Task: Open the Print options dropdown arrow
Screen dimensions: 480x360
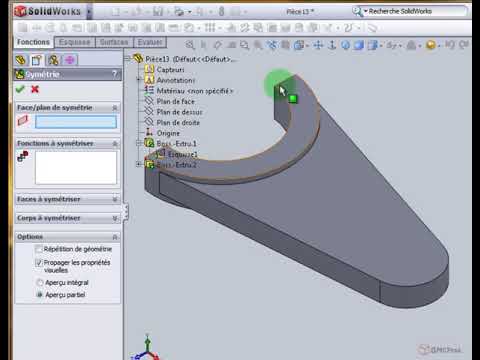Action: click(x=189, y=12)
